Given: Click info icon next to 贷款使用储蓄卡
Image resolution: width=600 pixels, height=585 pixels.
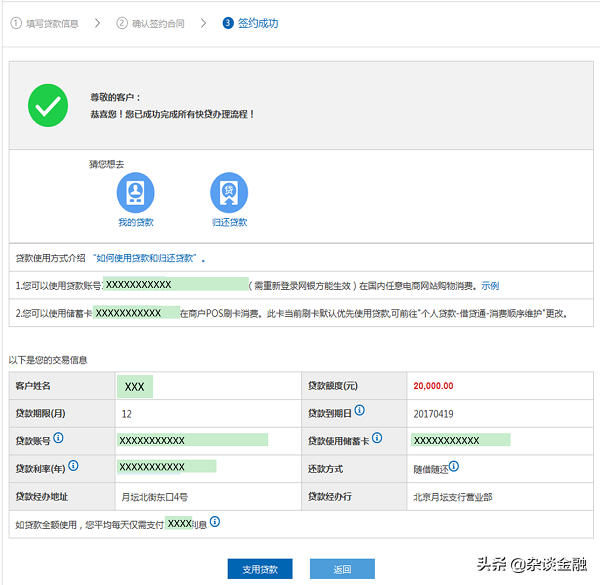Looking at the screenshot, I should click(377, 438).
